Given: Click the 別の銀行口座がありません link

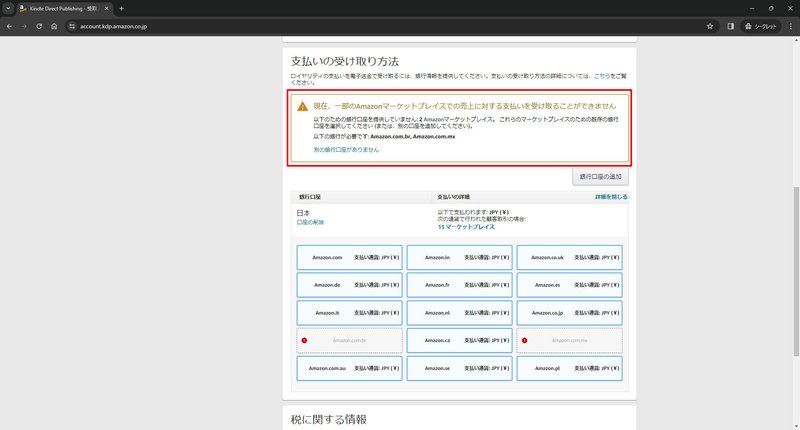Looking at the screenshot, I should (346, 149).
